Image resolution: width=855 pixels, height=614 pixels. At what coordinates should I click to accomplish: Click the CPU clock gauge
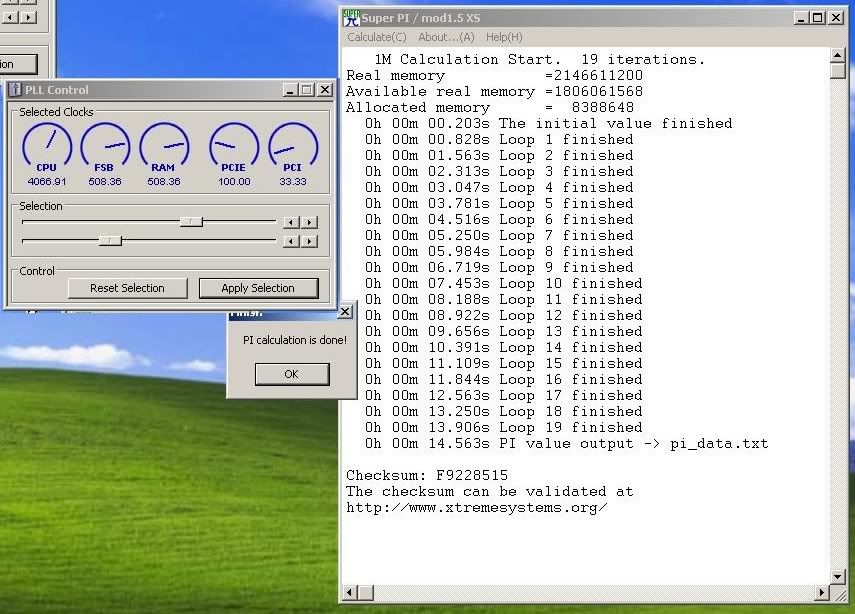pyautogui.click(x=47, y=146)
